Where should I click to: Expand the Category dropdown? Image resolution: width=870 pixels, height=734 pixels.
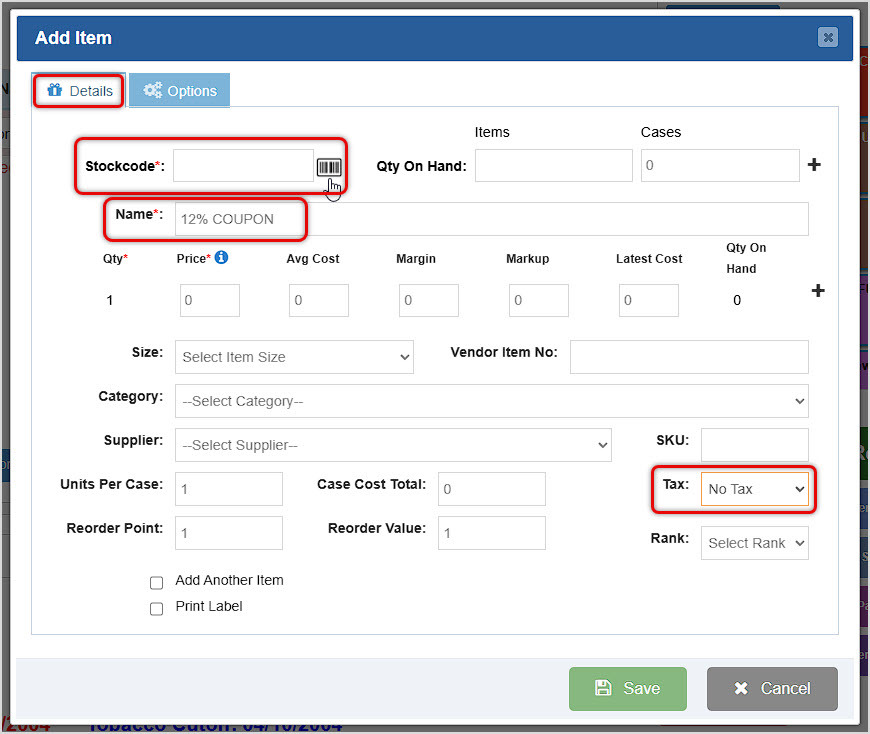pos(490,401)
